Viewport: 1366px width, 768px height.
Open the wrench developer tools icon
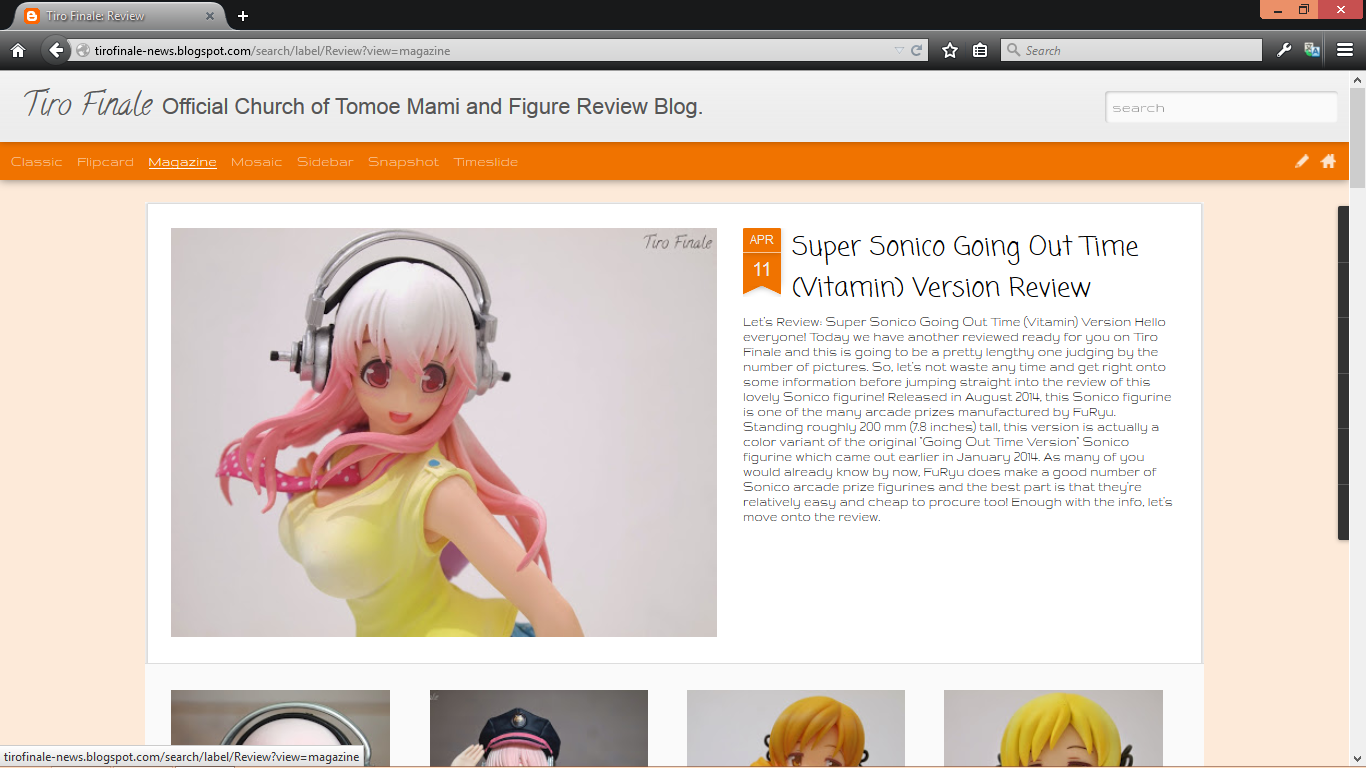click(1285, 50)
